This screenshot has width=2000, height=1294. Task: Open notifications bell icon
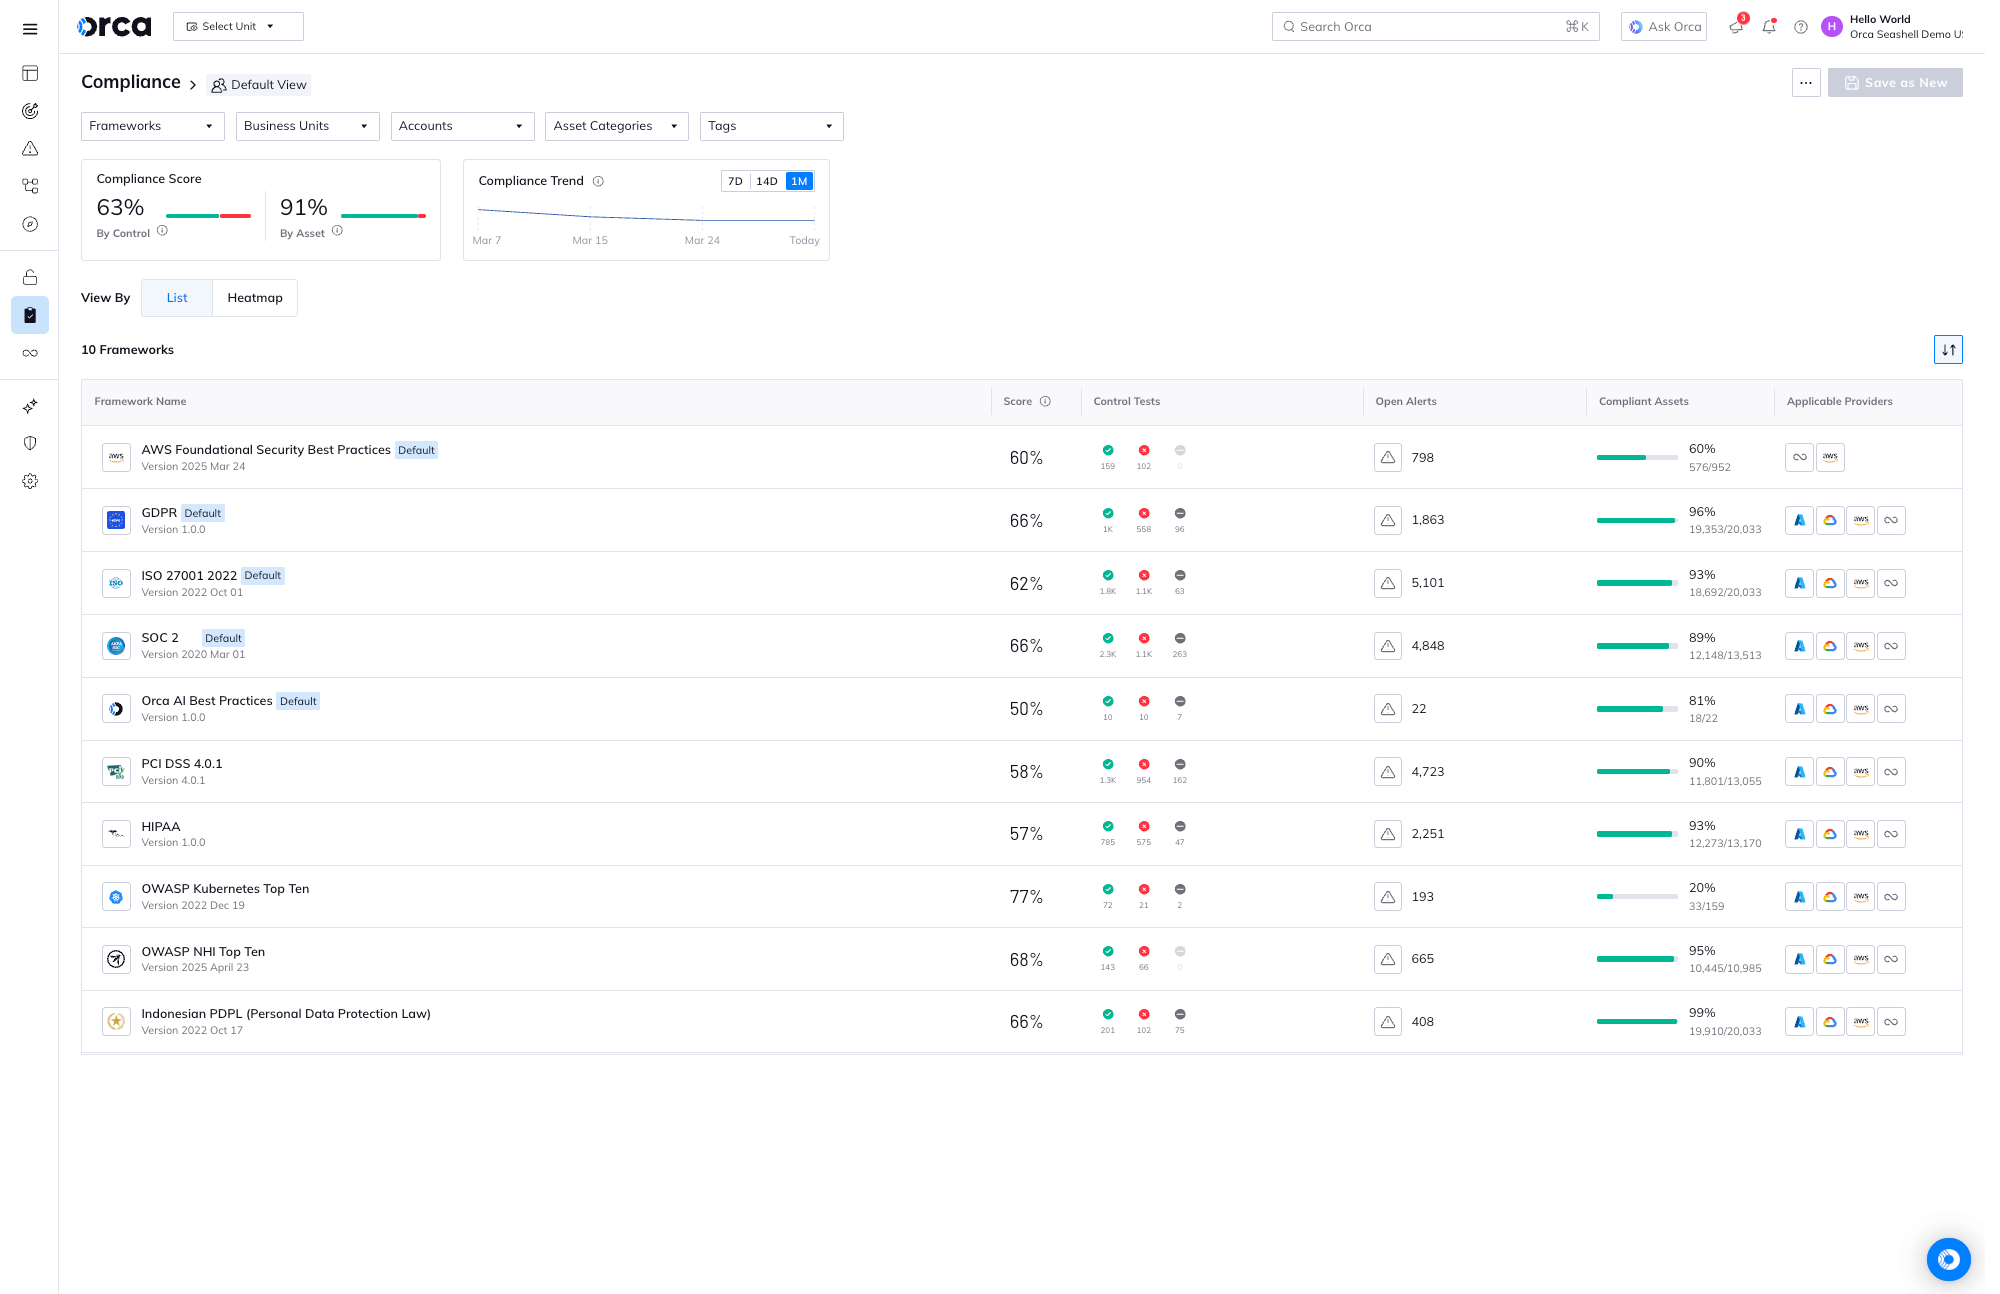coord(1769,27)
